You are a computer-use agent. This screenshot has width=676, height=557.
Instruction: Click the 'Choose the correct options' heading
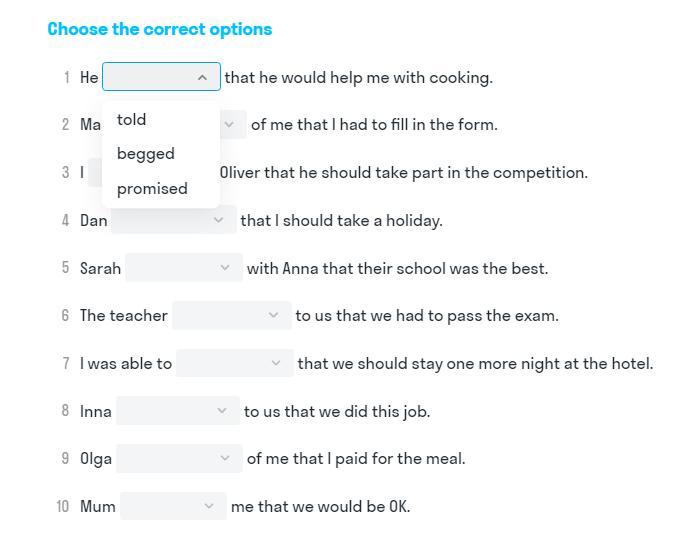(x=160, y=29)
